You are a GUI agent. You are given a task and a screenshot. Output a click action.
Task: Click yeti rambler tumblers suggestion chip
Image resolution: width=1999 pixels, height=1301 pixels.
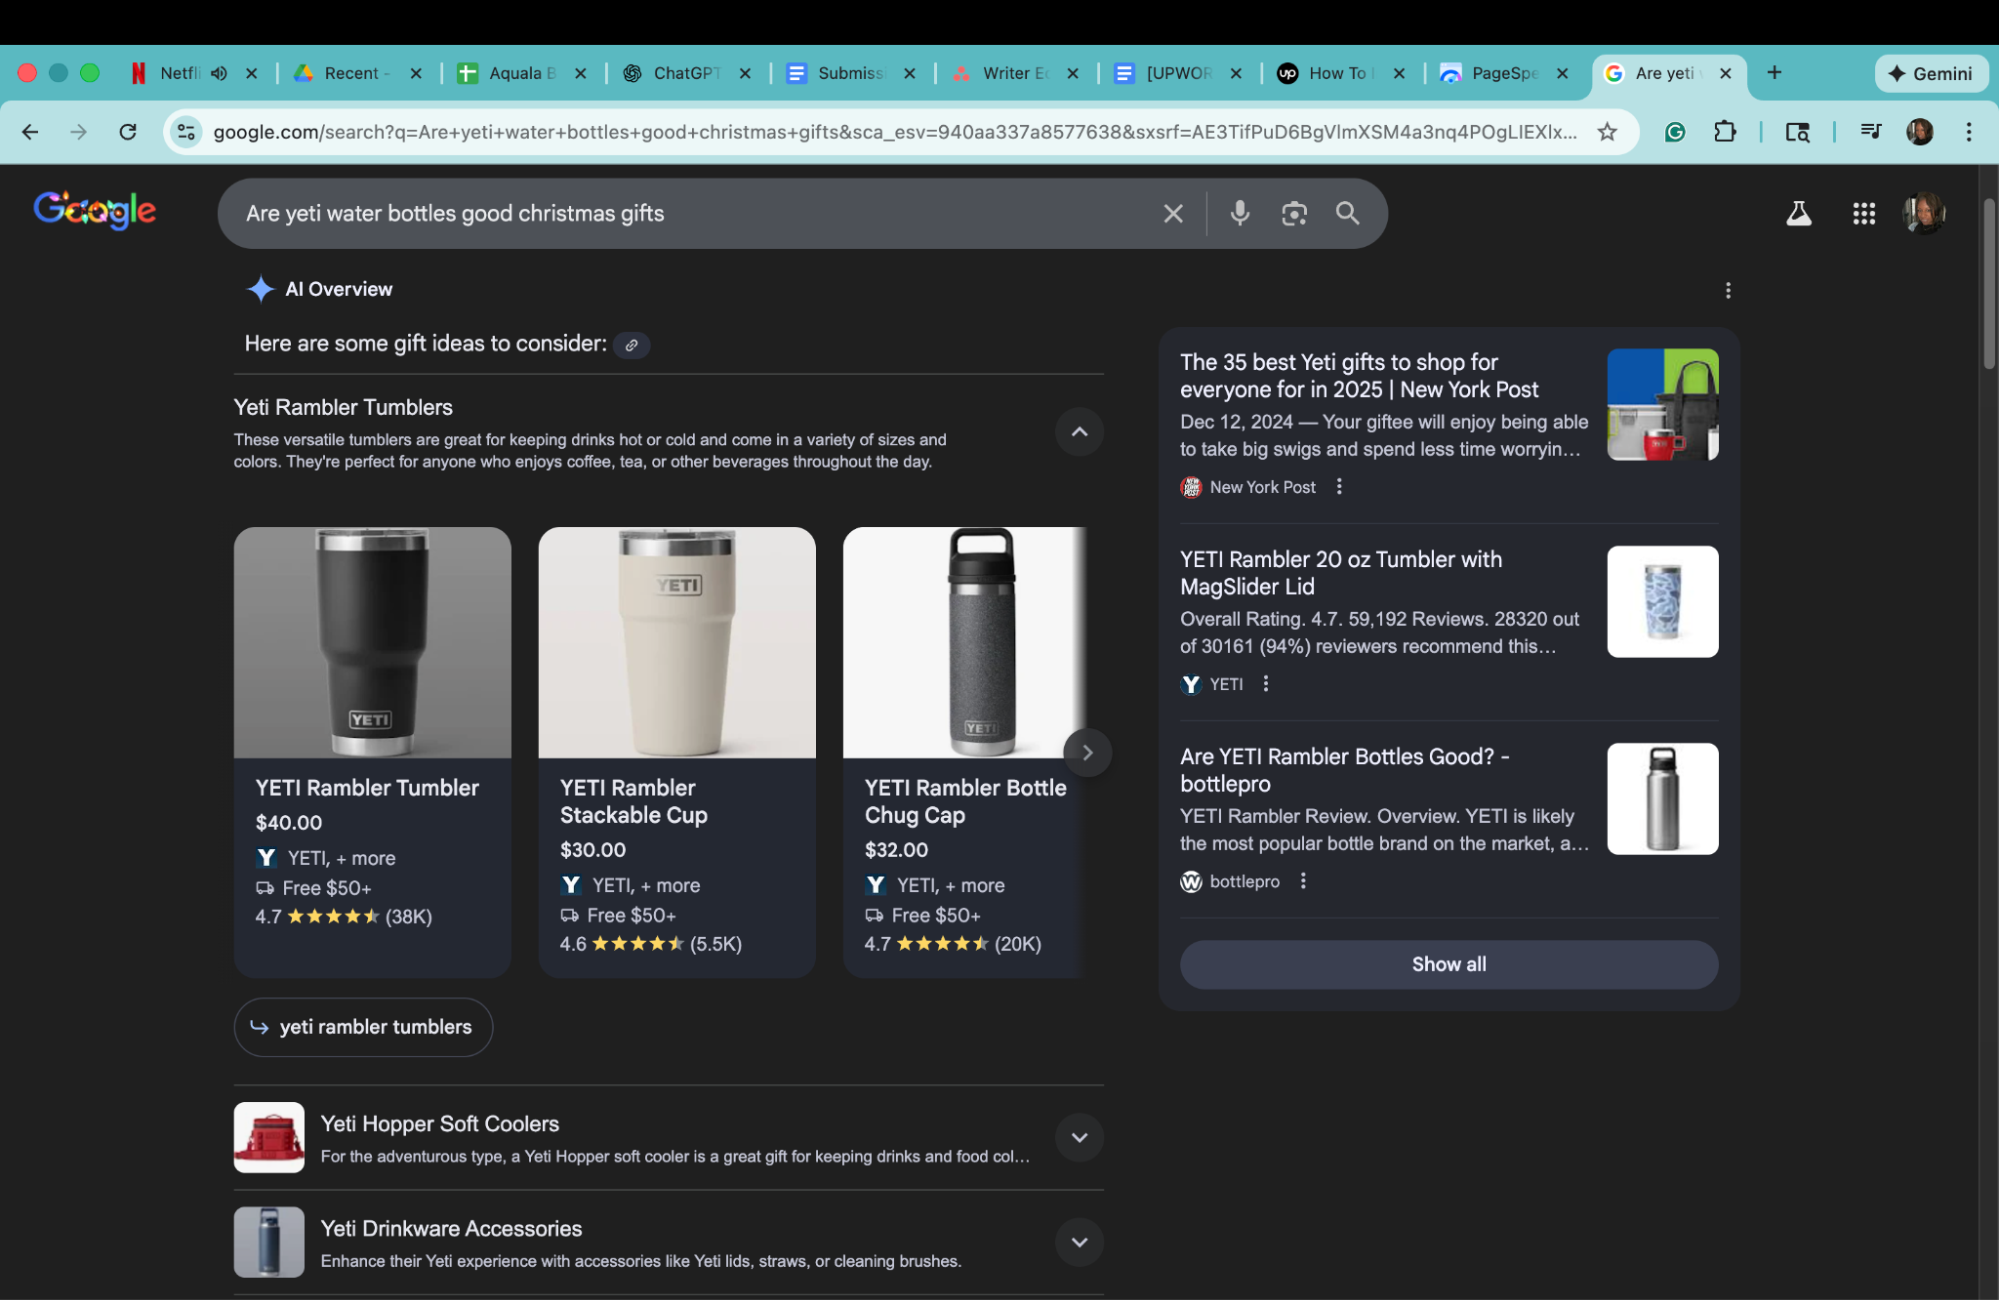click(363, 1028)
